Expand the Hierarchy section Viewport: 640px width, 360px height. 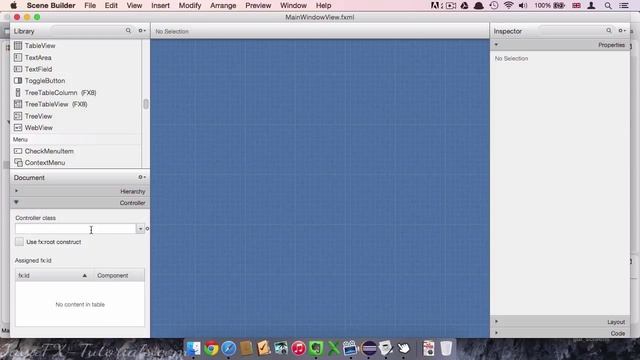16,191
